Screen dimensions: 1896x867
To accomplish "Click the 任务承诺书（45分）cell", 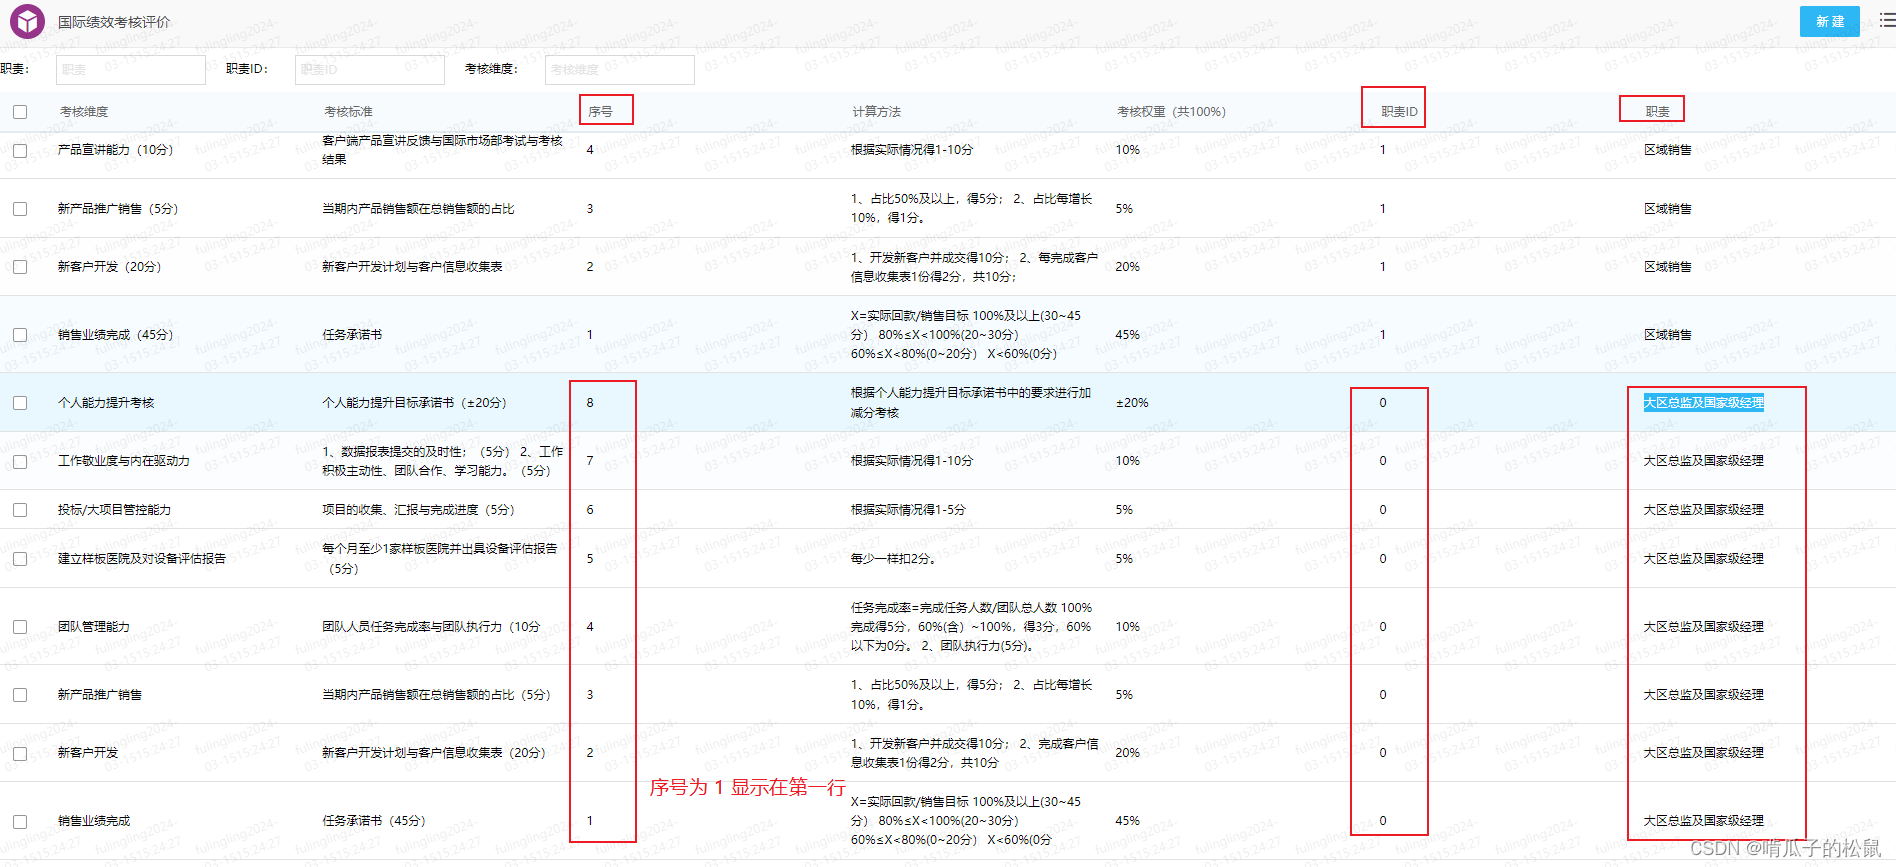I will (374, 821).
